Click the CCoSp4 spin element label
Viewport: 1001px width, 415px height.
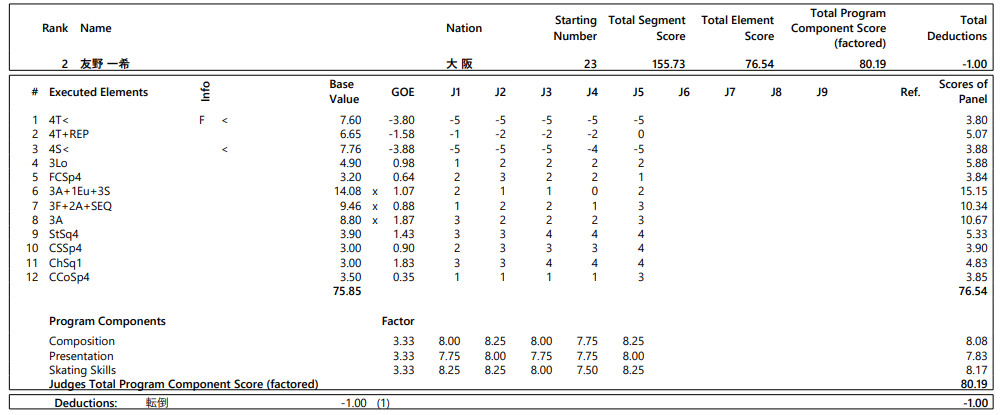[69, 277]
